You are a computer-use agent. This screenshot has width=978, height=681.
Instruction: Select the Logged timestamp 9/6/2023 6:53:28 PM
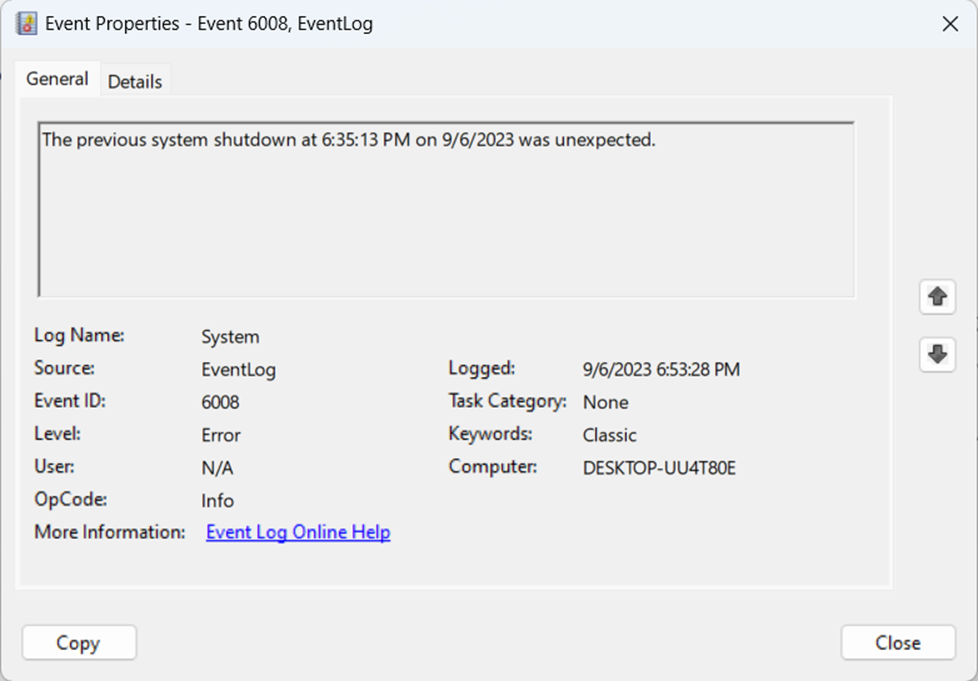pyautogui.click(x=661, y=370)
